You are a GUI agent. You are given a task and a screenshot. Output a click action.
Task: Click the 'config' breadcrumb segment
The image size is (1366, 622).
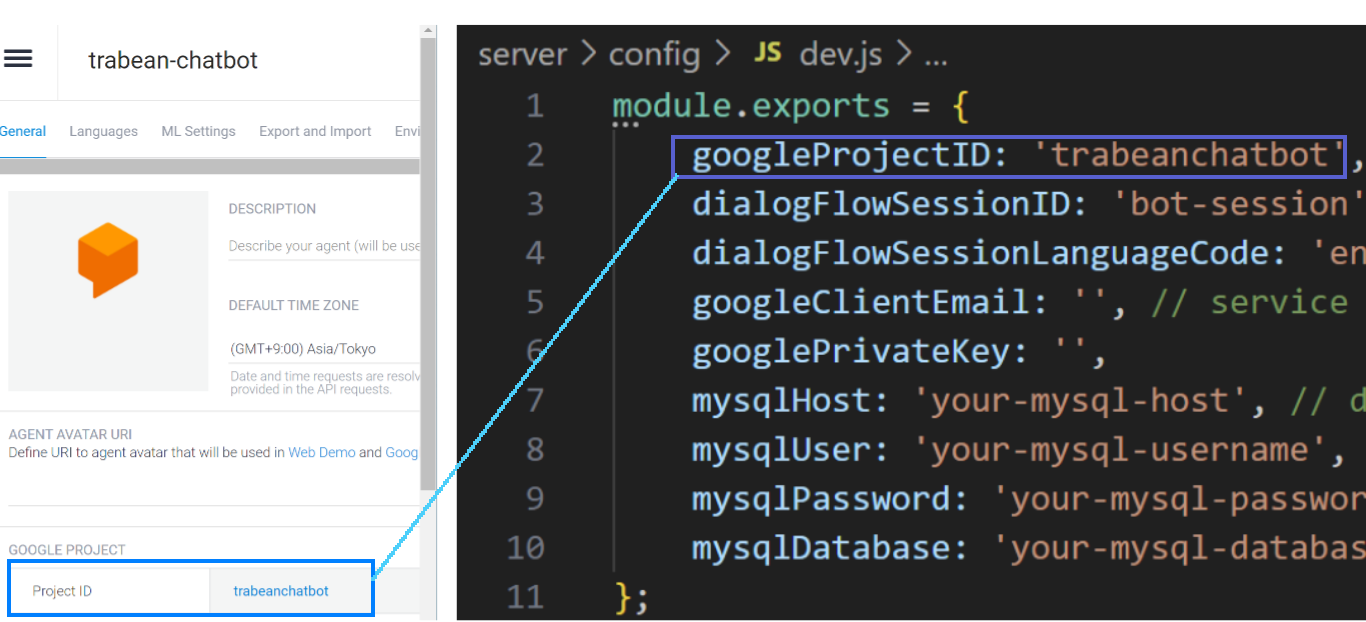tap(654, 54)
